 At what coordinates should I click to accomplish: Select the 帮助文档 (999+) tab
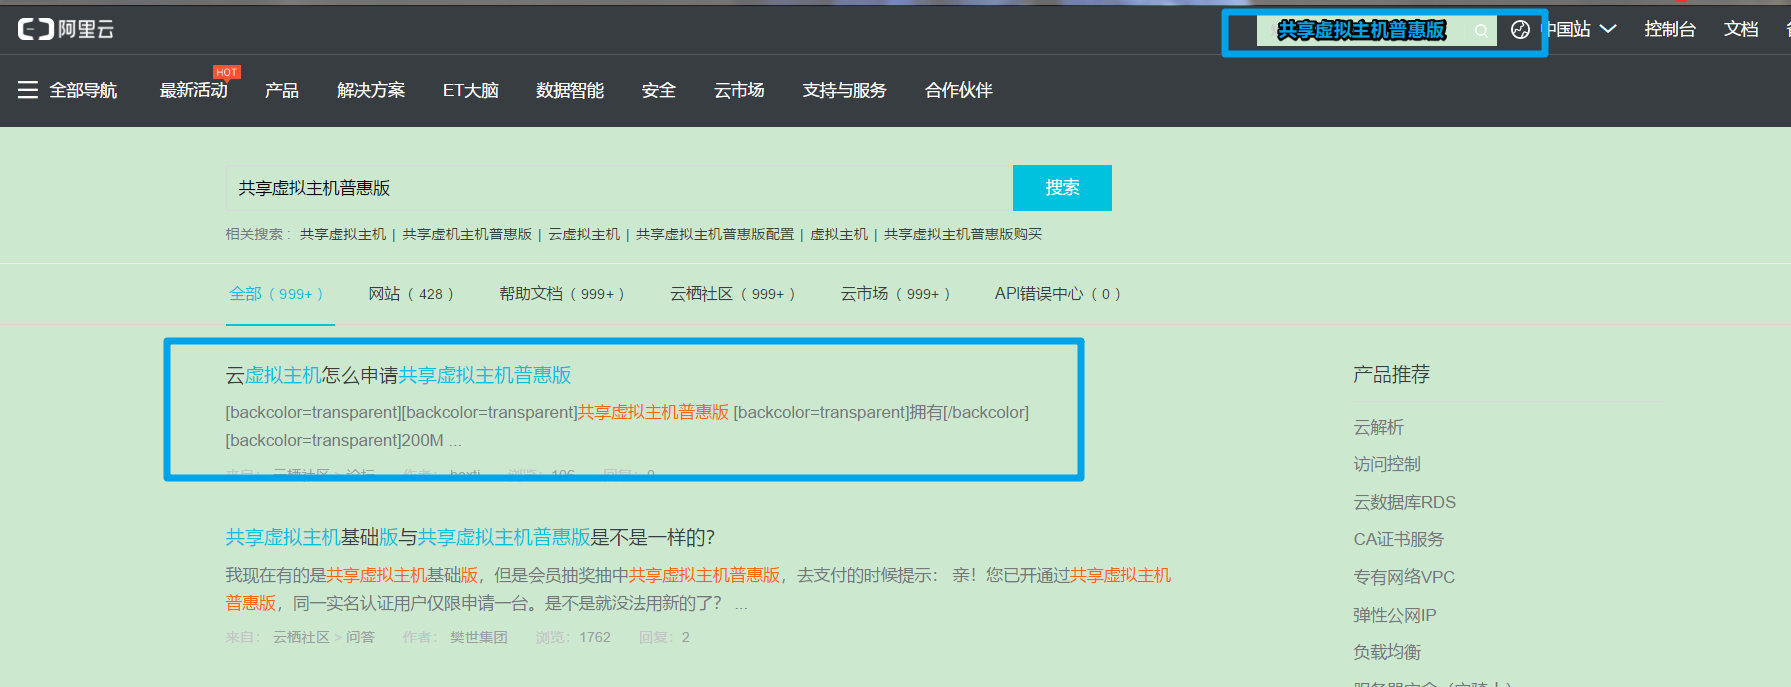coord(562,294)
